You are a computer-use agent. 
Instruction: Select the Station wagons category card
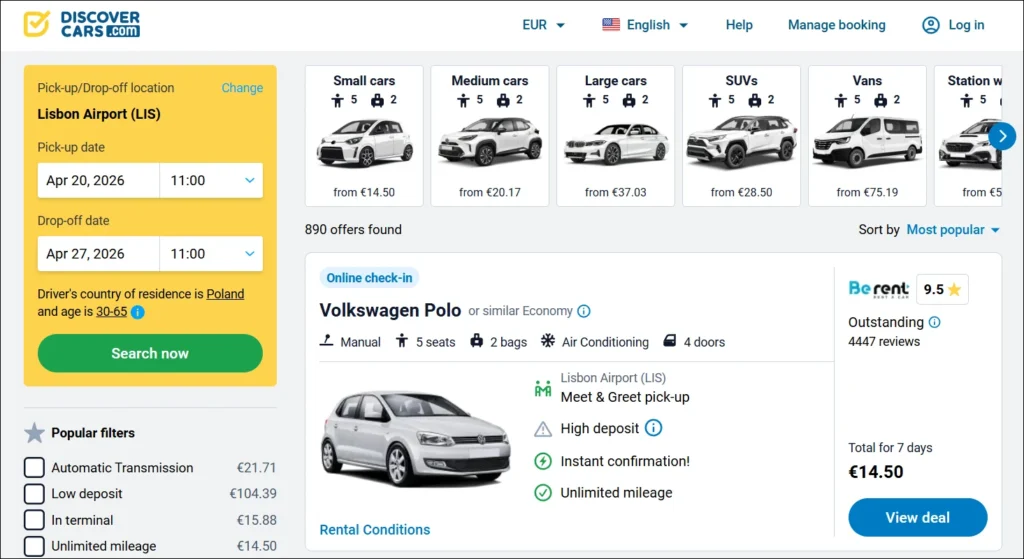968,136
